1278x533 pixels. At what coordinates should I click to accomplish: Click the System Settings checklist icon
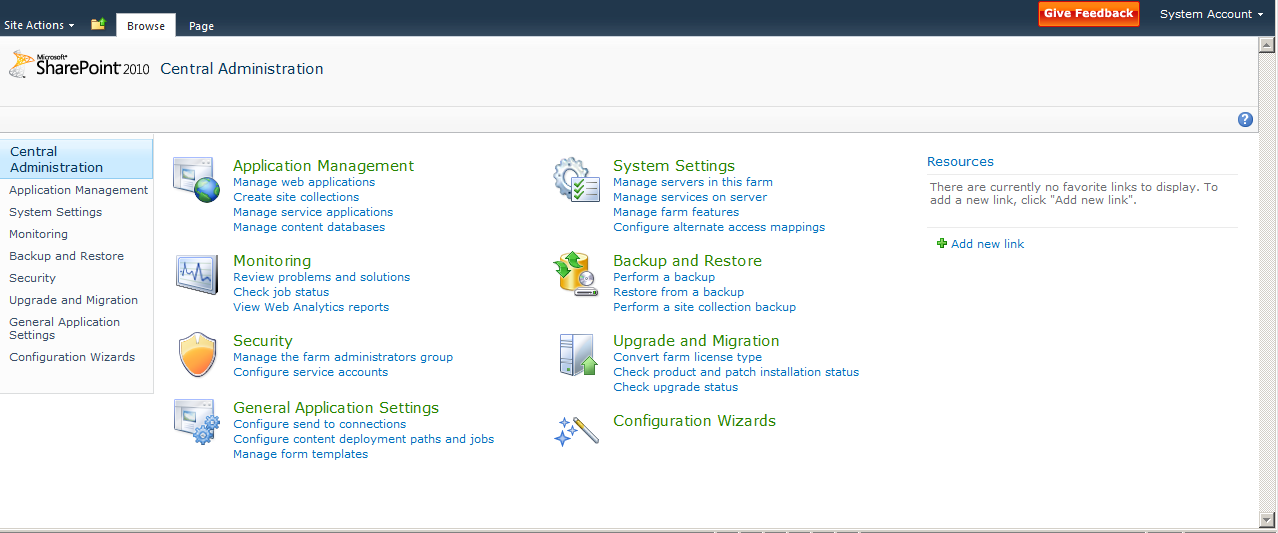577,179
